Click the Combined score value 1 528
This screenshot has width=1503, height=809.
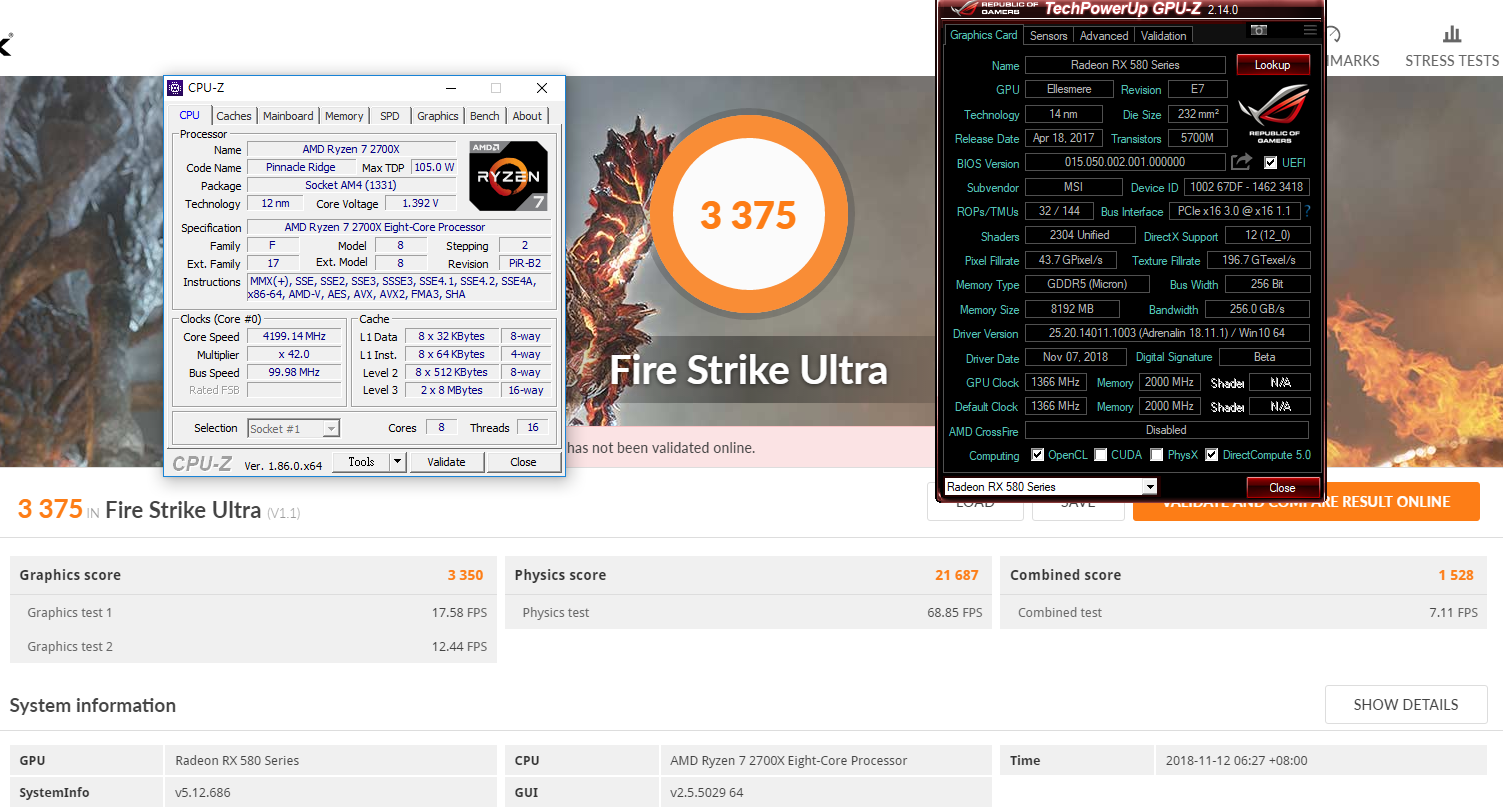pos(1456,575)
